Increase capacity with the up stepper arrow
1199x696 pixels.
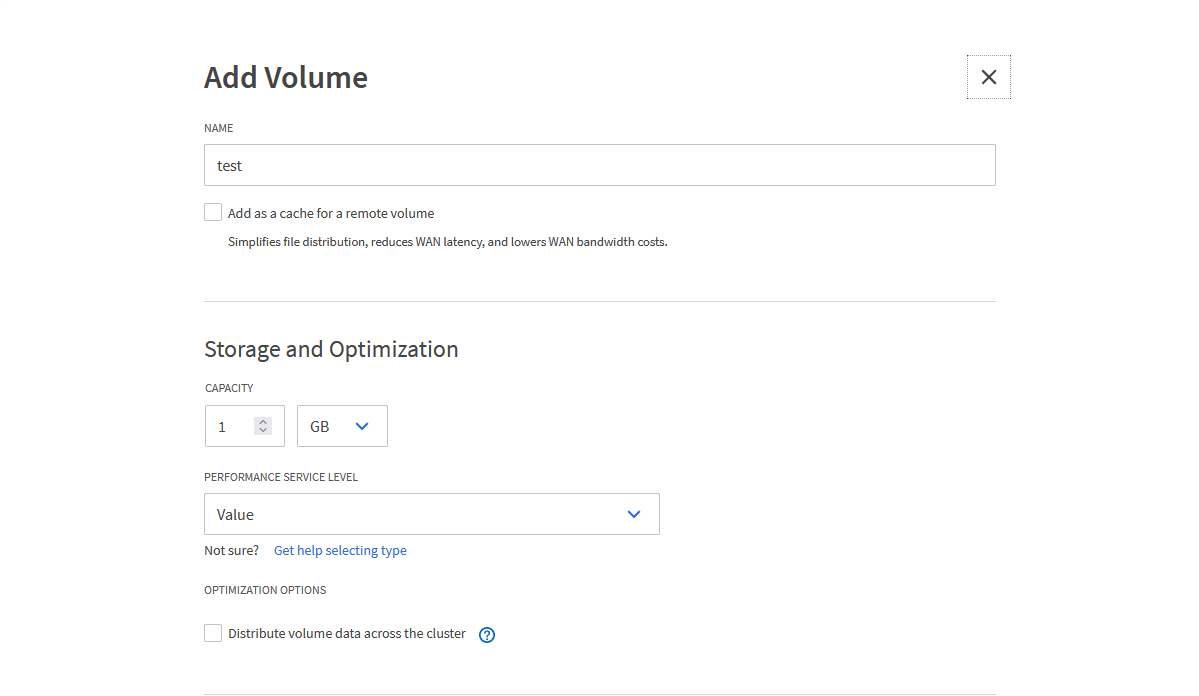click(263, 421)
